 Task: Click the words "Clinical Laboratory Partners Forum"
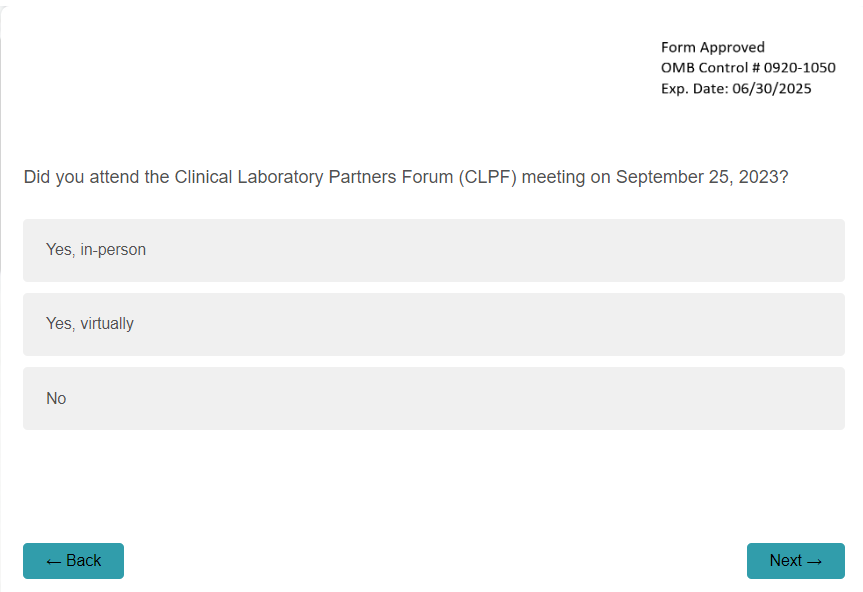click(314, 178)
